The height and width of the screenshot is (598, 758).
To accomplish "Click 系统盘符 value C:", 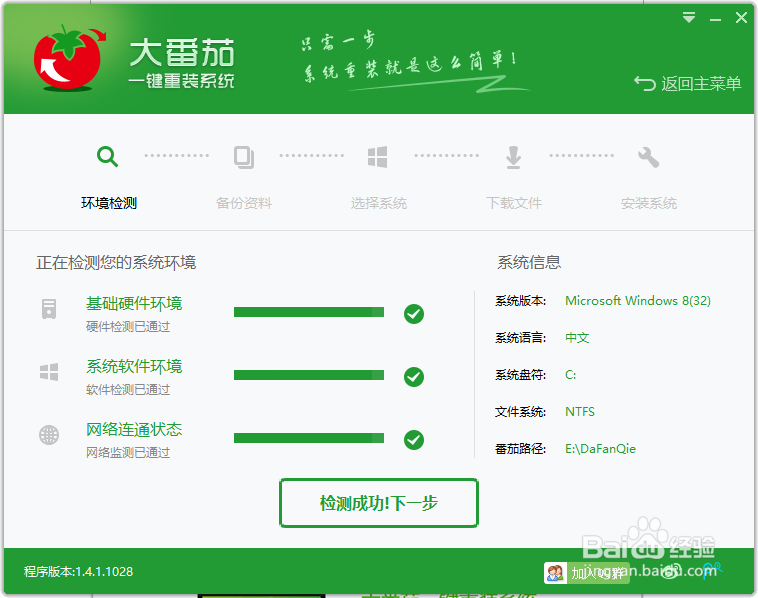I will 570,375.
